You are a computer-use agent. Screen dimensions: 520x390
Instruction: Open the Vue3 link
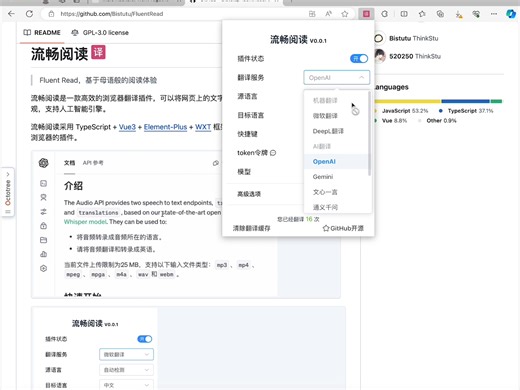click(127, 127)
